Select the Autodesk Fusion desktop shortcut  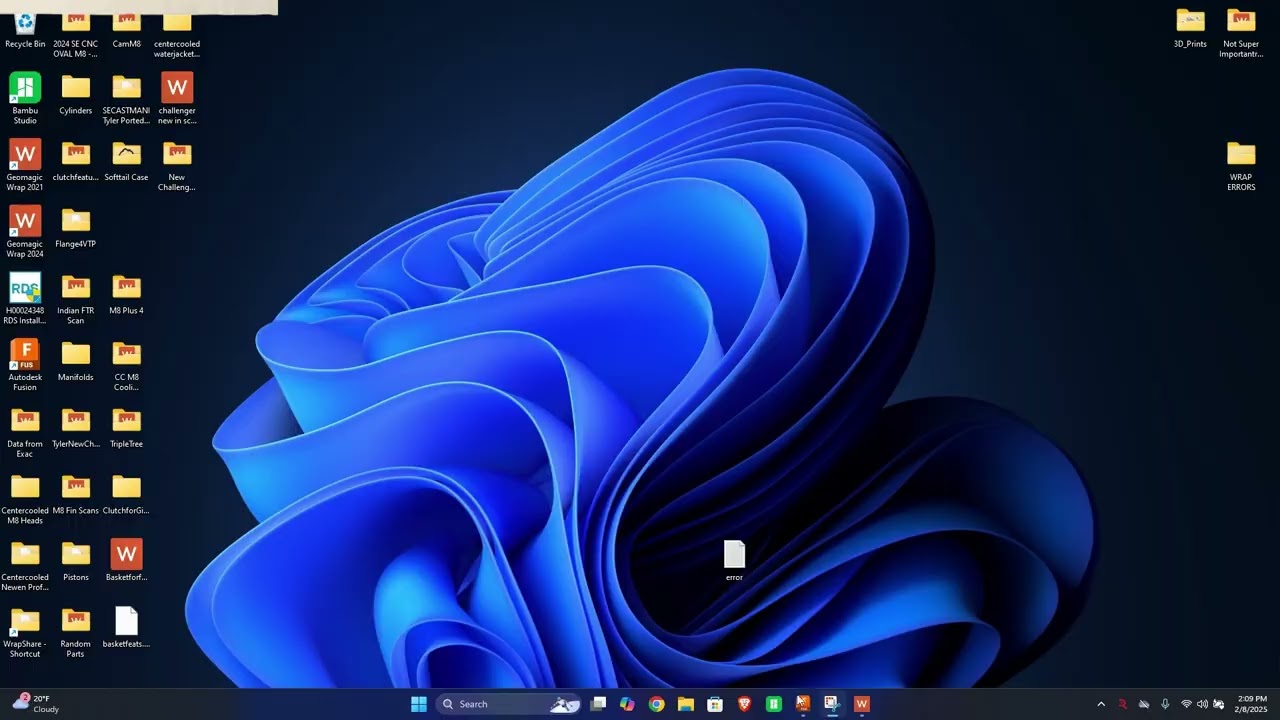(x=25, y=365)
